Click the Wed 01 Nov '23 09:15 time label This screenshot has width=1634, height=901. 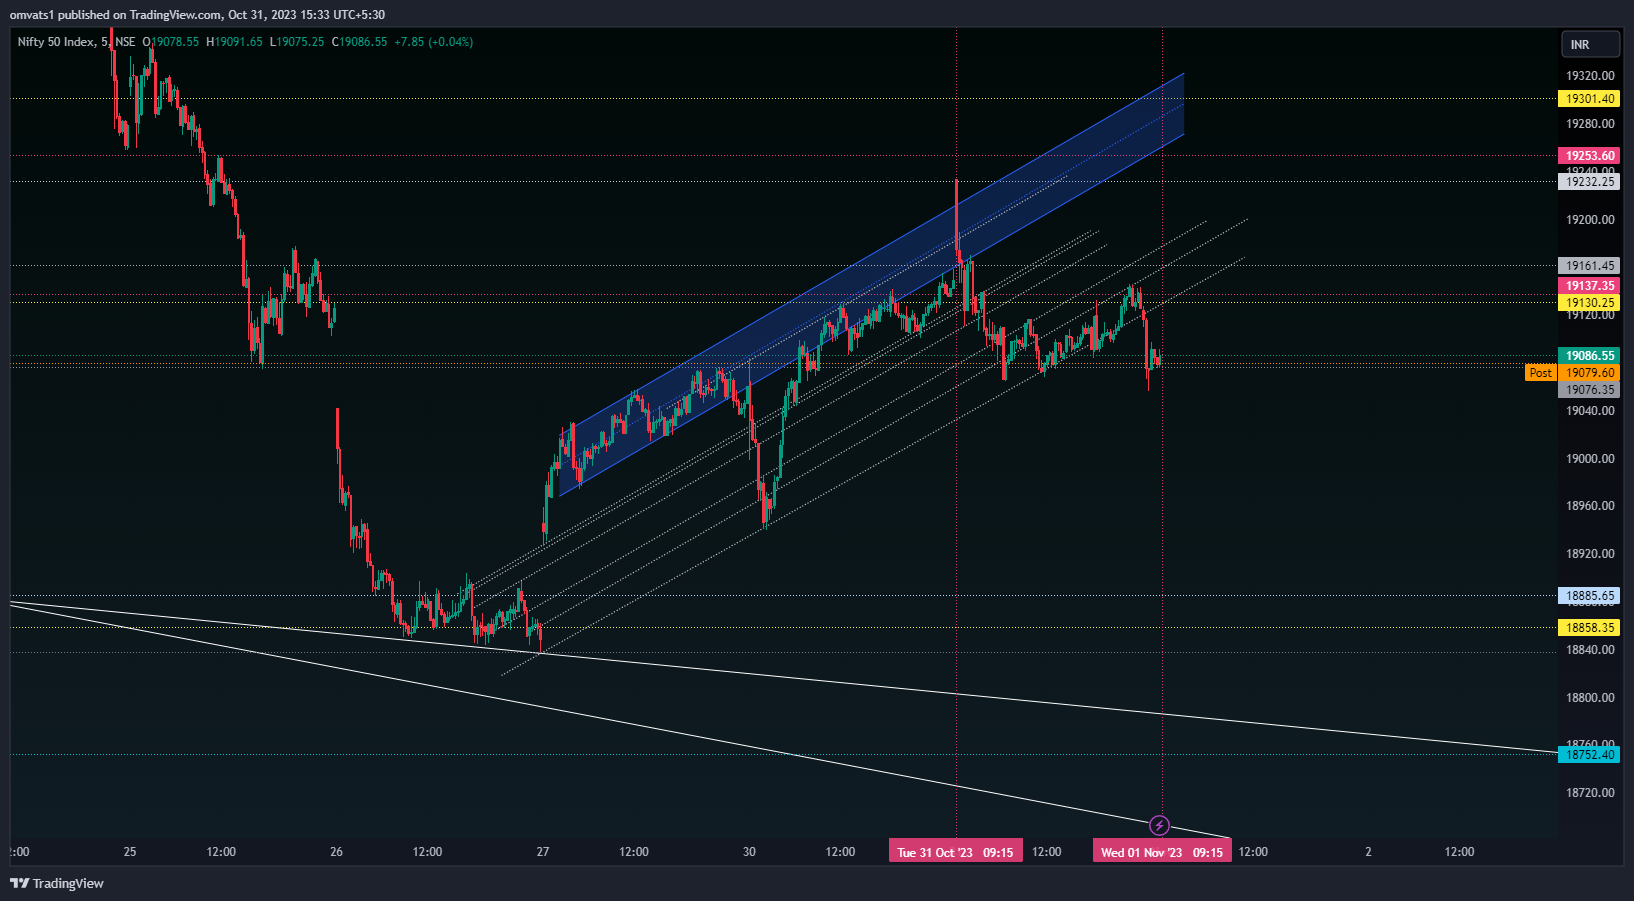click(1162, 852)
